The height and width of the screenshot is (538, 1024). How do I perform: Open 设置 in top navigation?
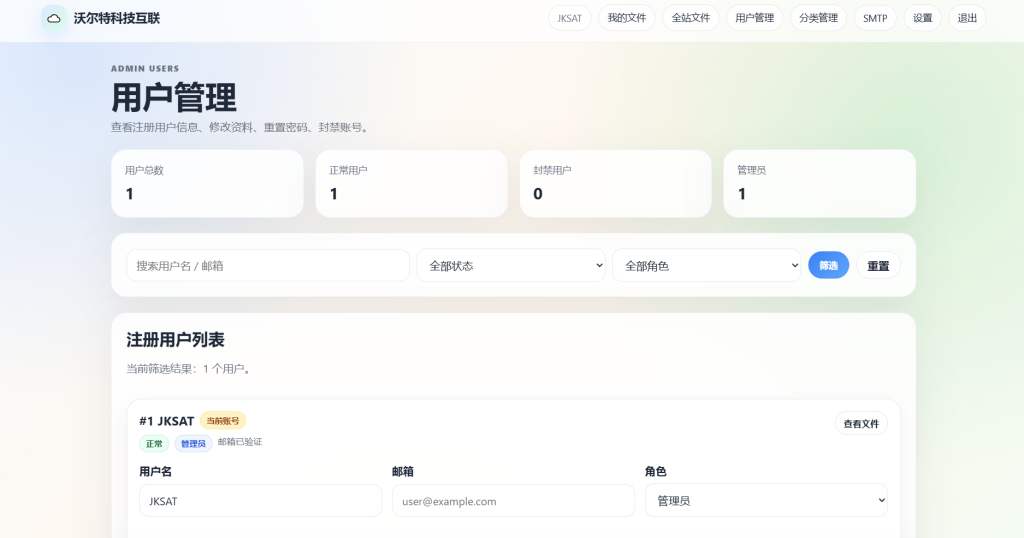click(x=922, y=18)
